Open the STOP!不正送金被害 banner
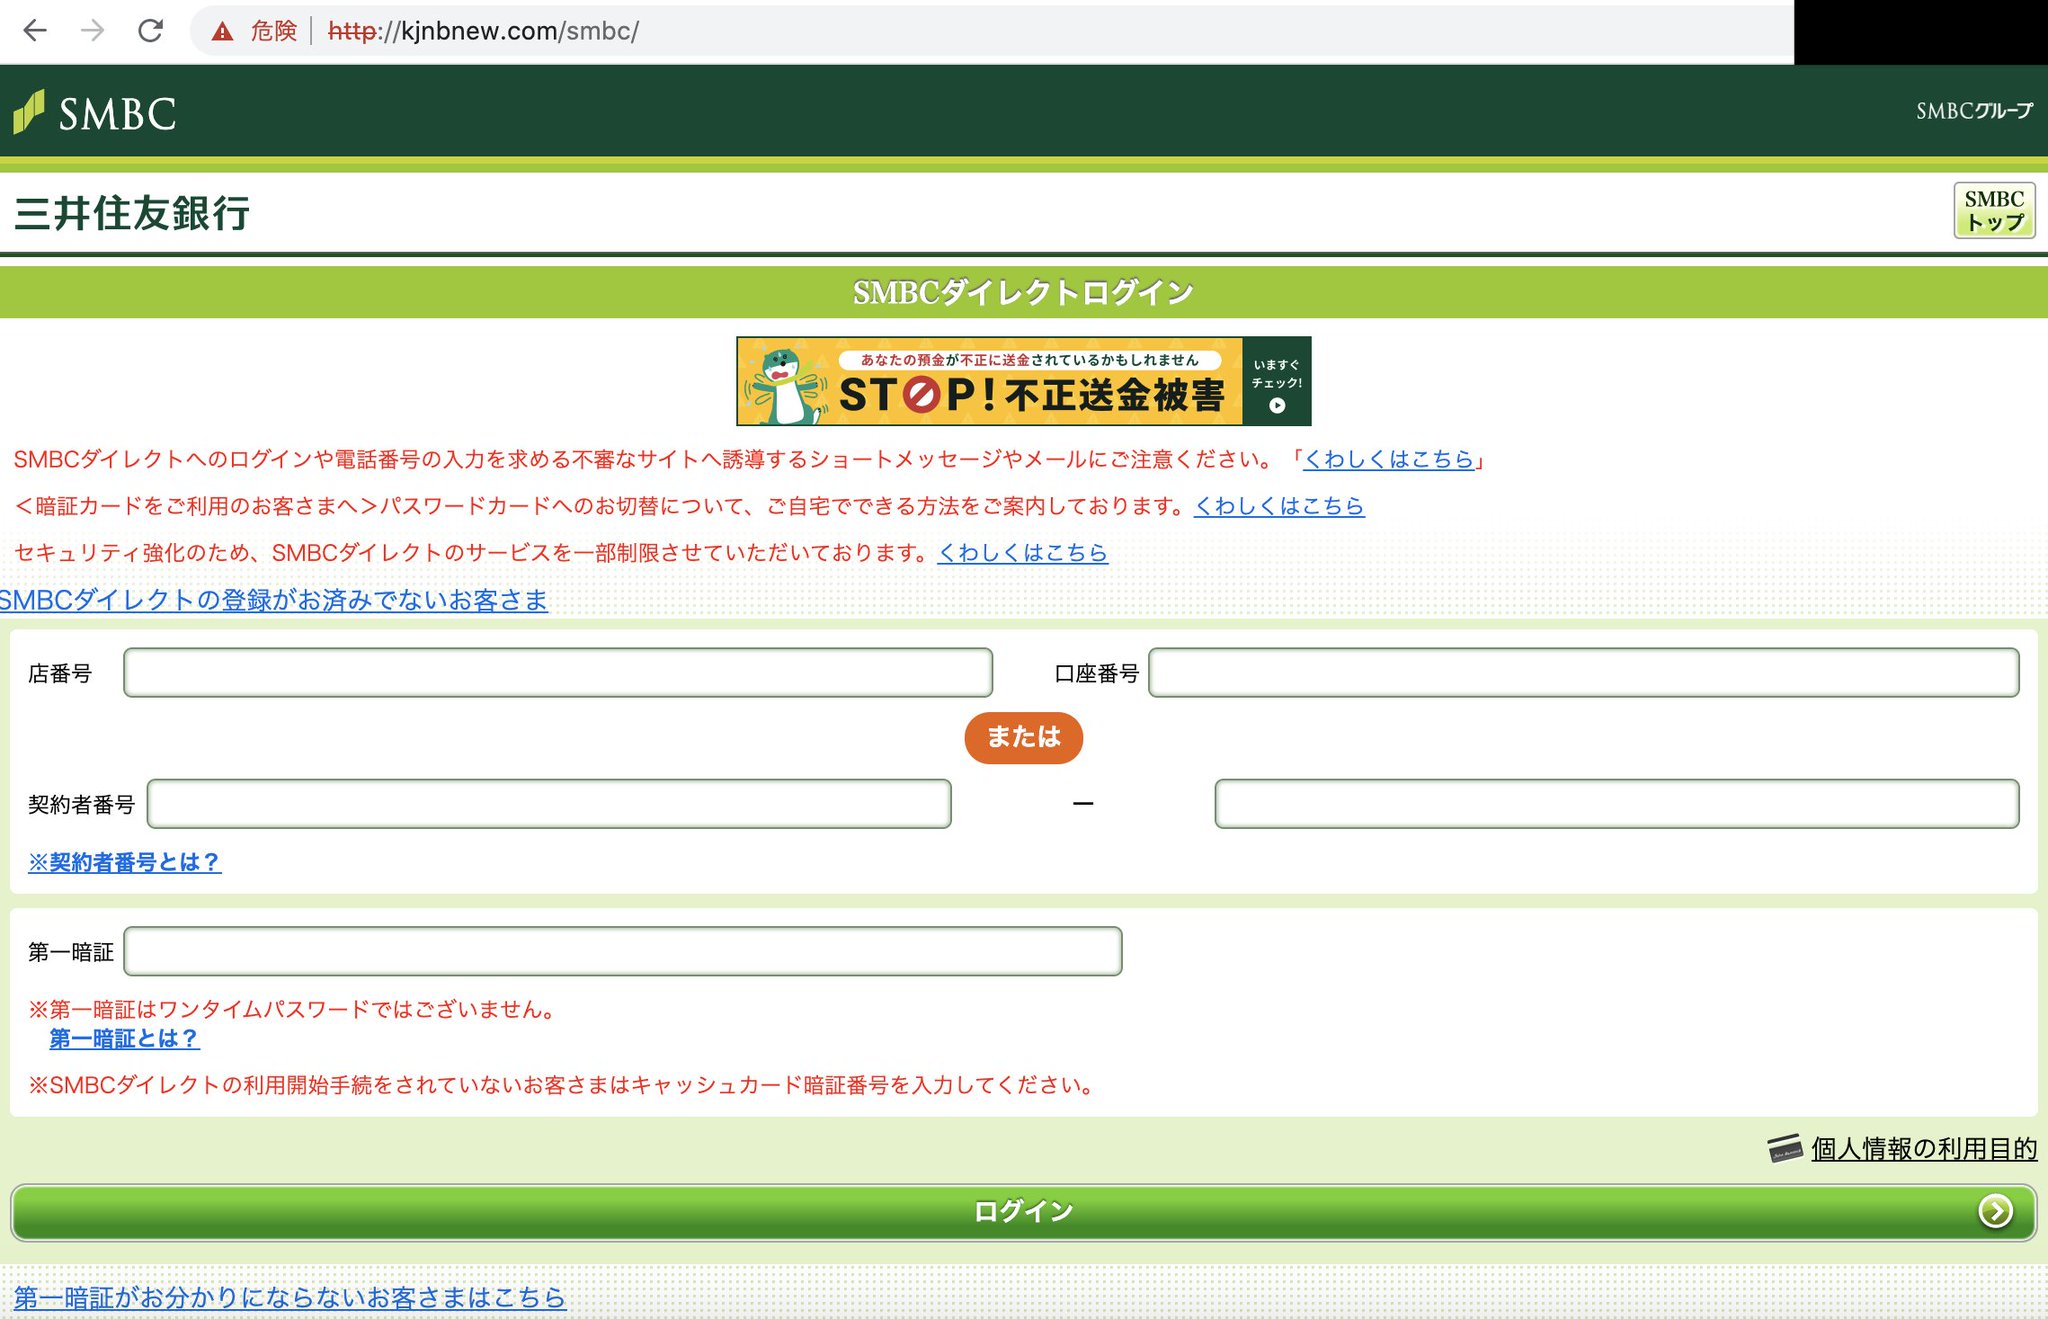 [1023, 381]
